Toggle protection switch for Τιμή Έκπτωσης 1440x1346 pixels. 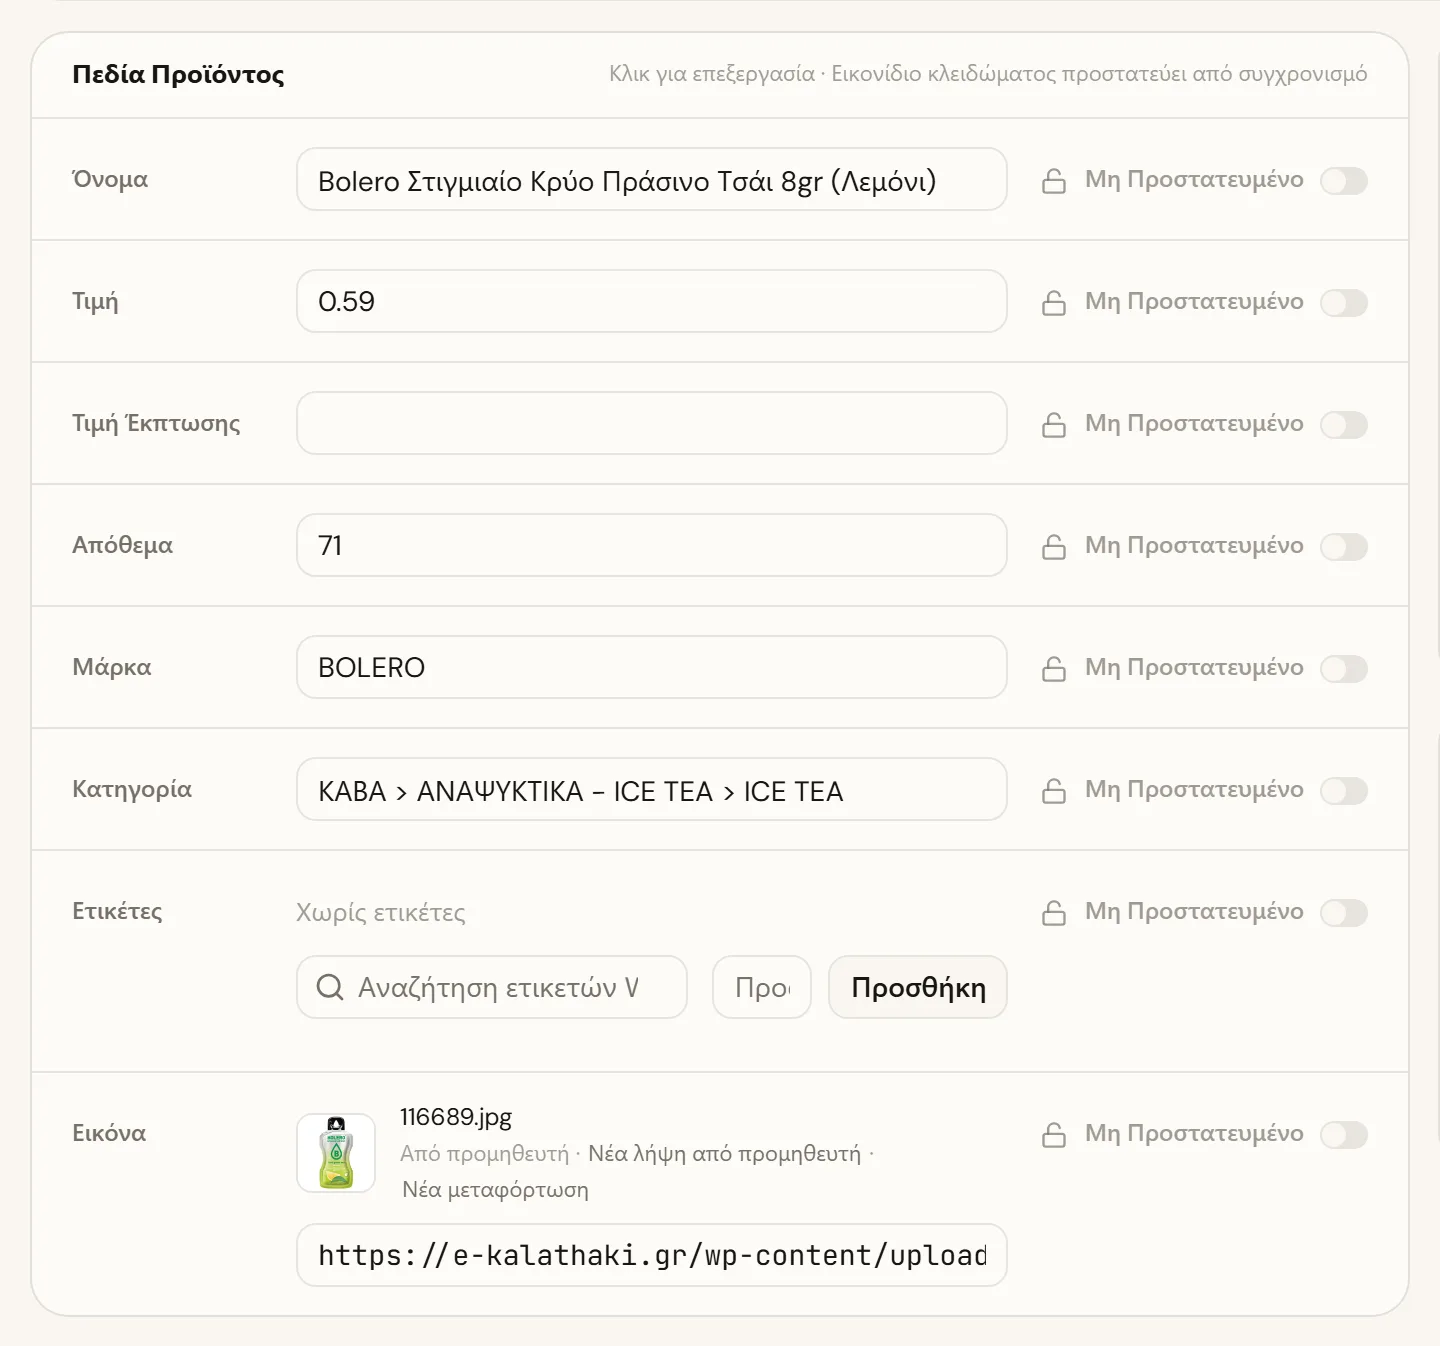tap(1344, 425)
